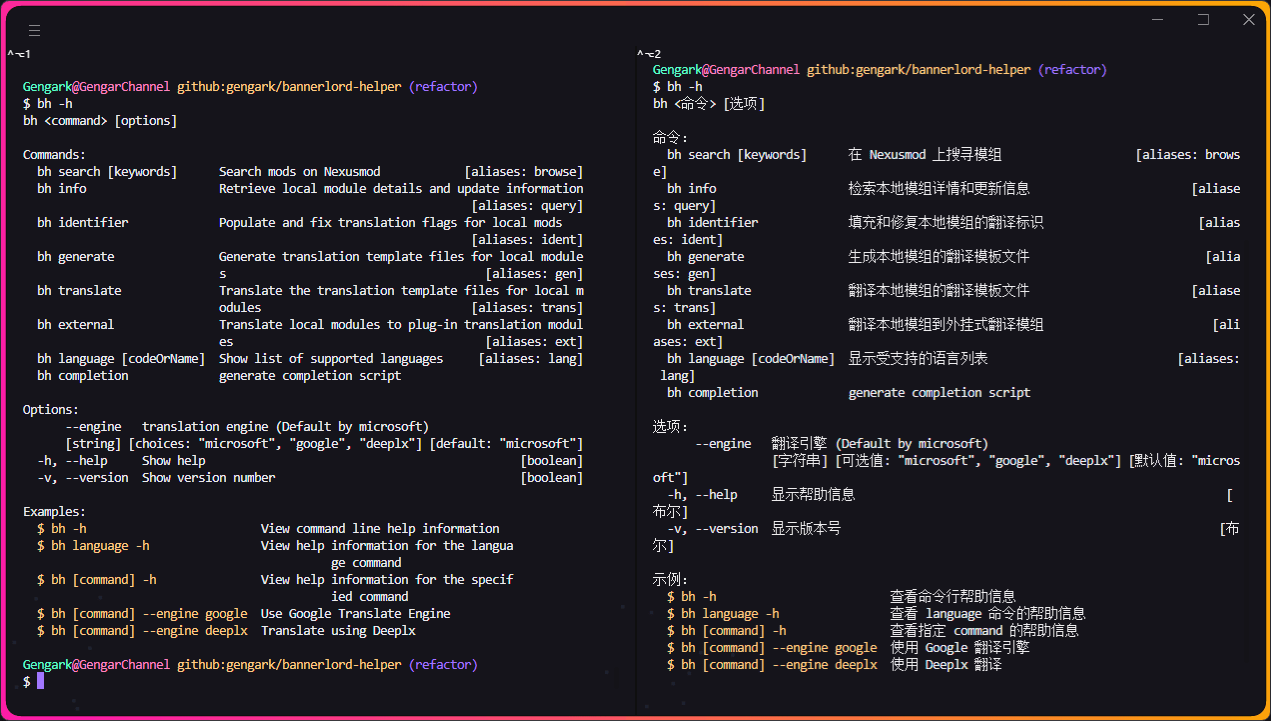1271x721 pixels.
Task: Click 'bh external' command in left pane
Action: click(x=76, y=325)
